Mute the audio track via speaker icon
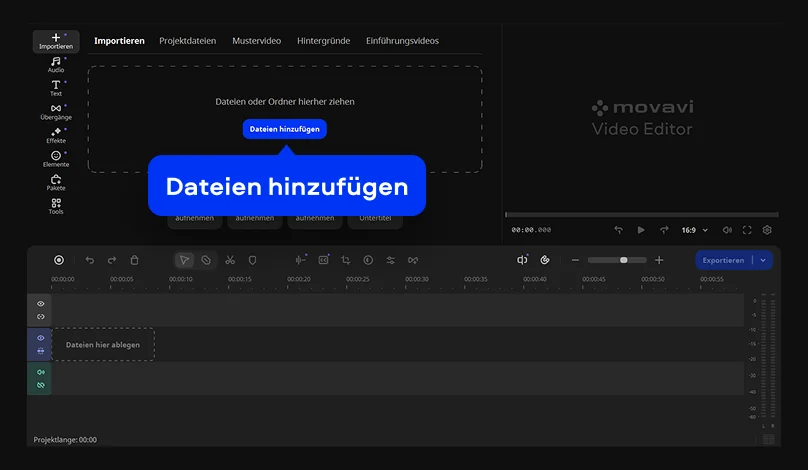This screenshot has height=470, width=808. (41, 372)
